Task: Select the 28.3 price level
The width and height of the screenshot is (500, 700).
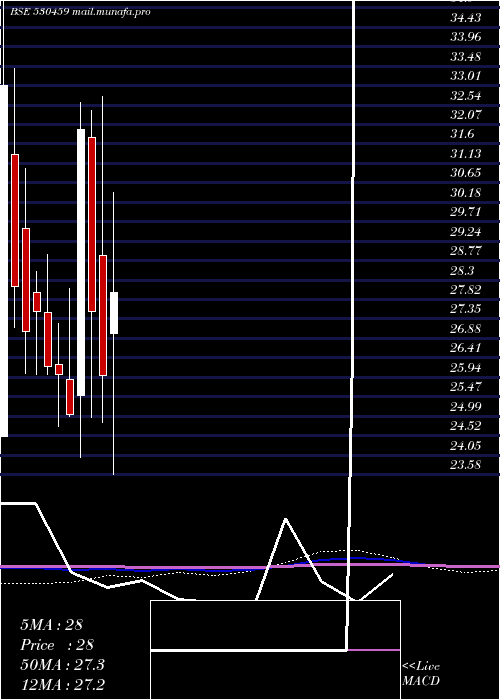Action: [x=462, y=271]
